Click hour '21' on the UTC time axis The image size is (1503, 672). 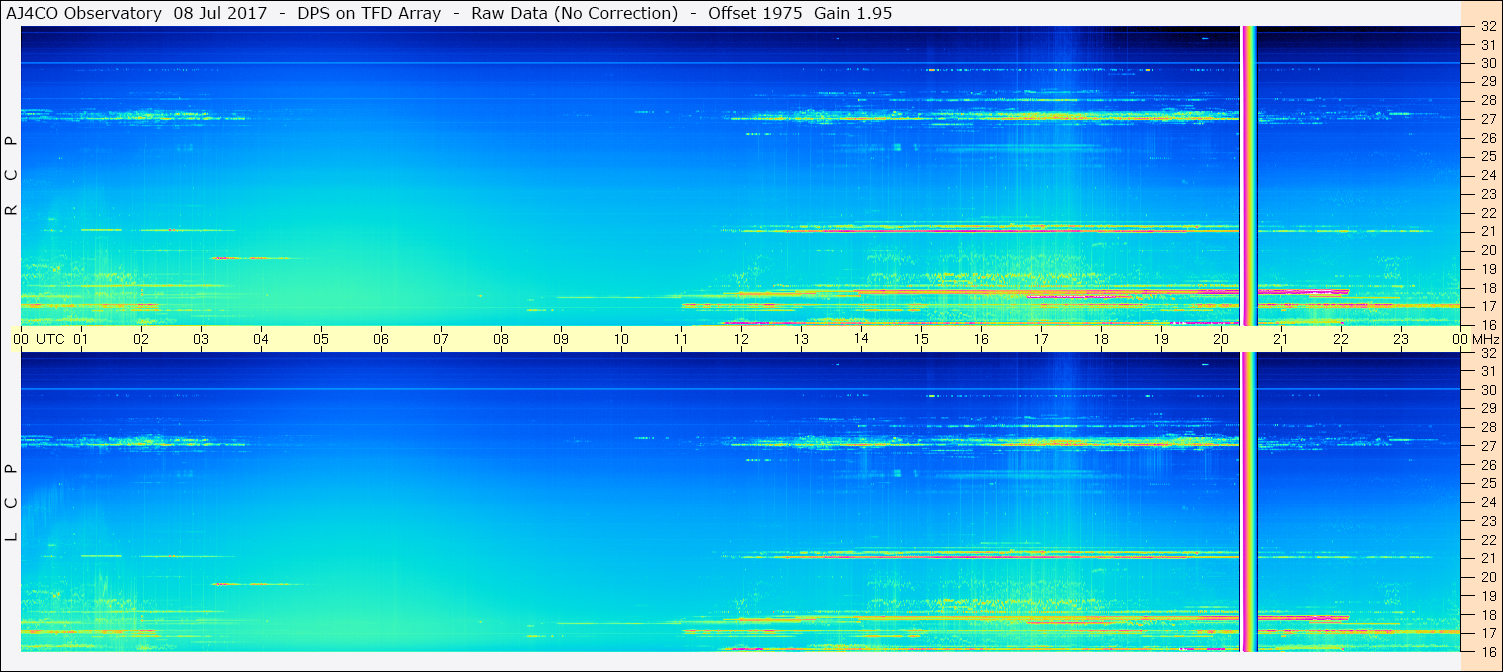pos(1281,339)
